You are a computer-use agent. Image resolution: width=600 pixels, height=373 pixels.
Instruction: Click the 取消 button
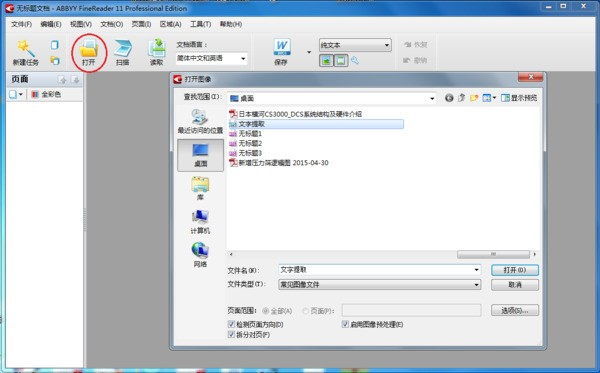(515, 285)
